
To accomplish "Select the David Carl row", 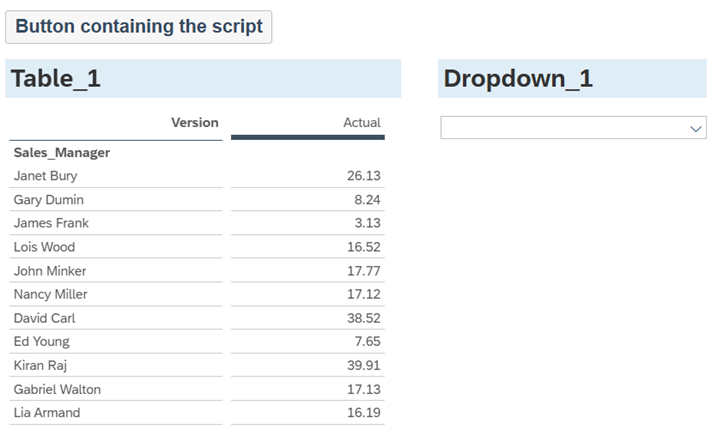I will click(44, 318).
